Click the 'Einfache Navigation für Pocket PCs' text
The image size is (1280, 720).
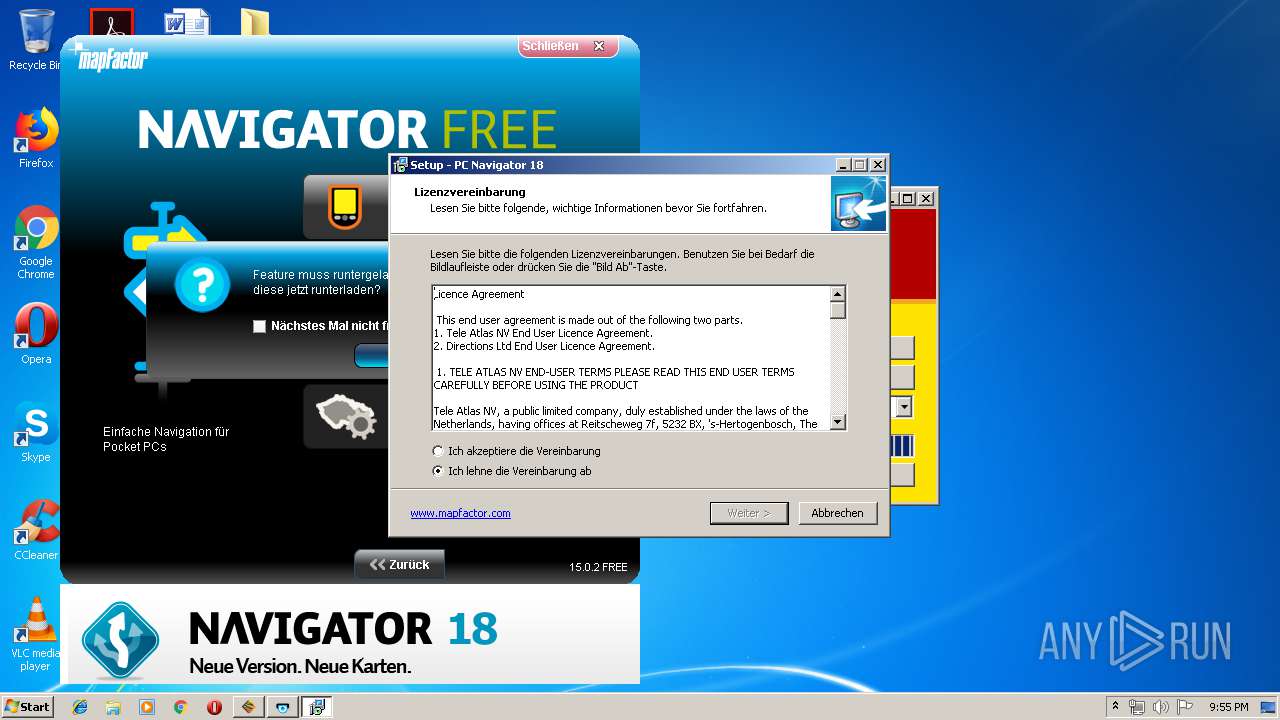[166, 439]
